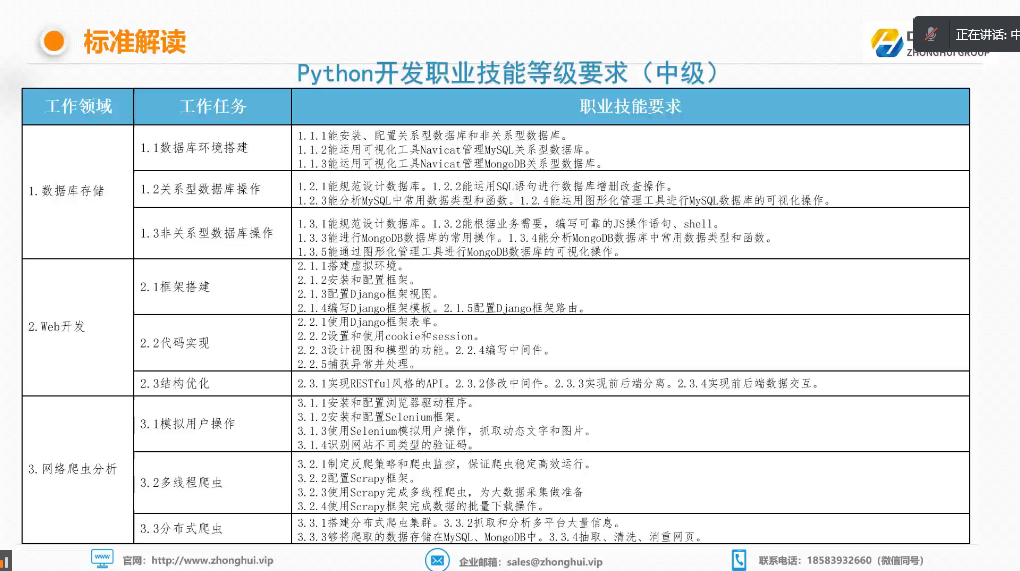The width and height of the screenshot is (1020, 571).
Task: Click the ZhongHui Group logo
Action: [889, 43]
